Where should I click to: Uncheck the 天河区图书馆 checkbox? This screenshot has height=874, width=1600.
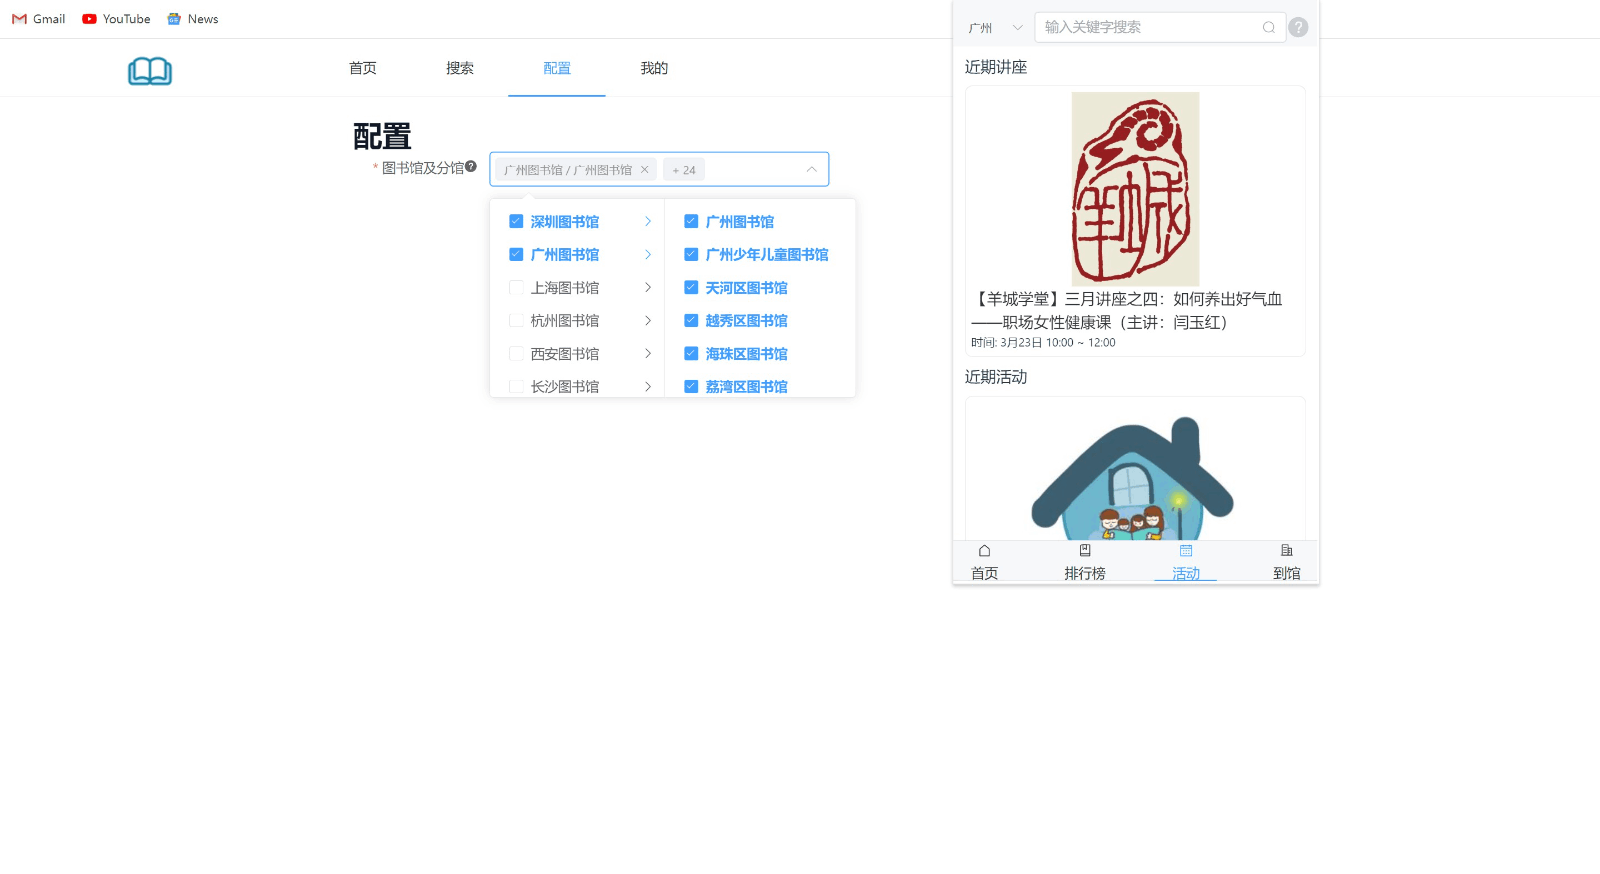(x=691, y=288)
